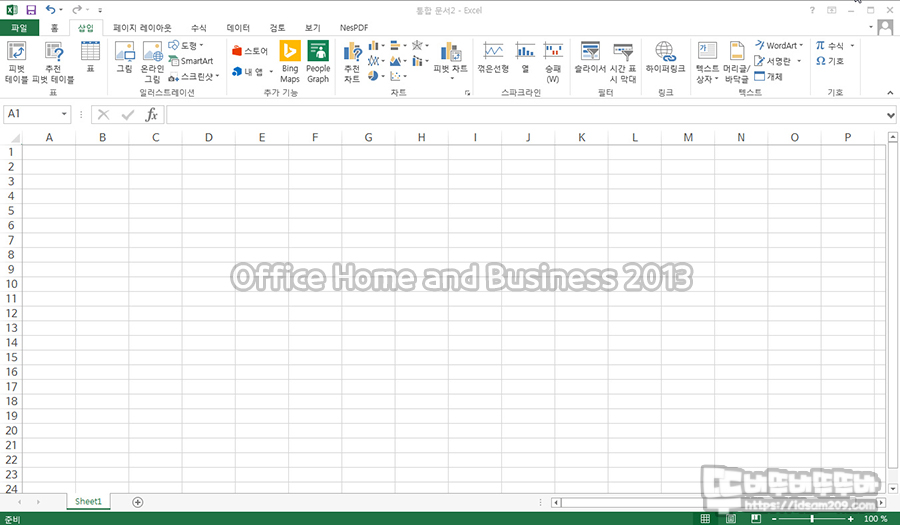Viewport: 900px width, 525px height.
Task: Collapse the ribbon
Action: pos(890,92)
